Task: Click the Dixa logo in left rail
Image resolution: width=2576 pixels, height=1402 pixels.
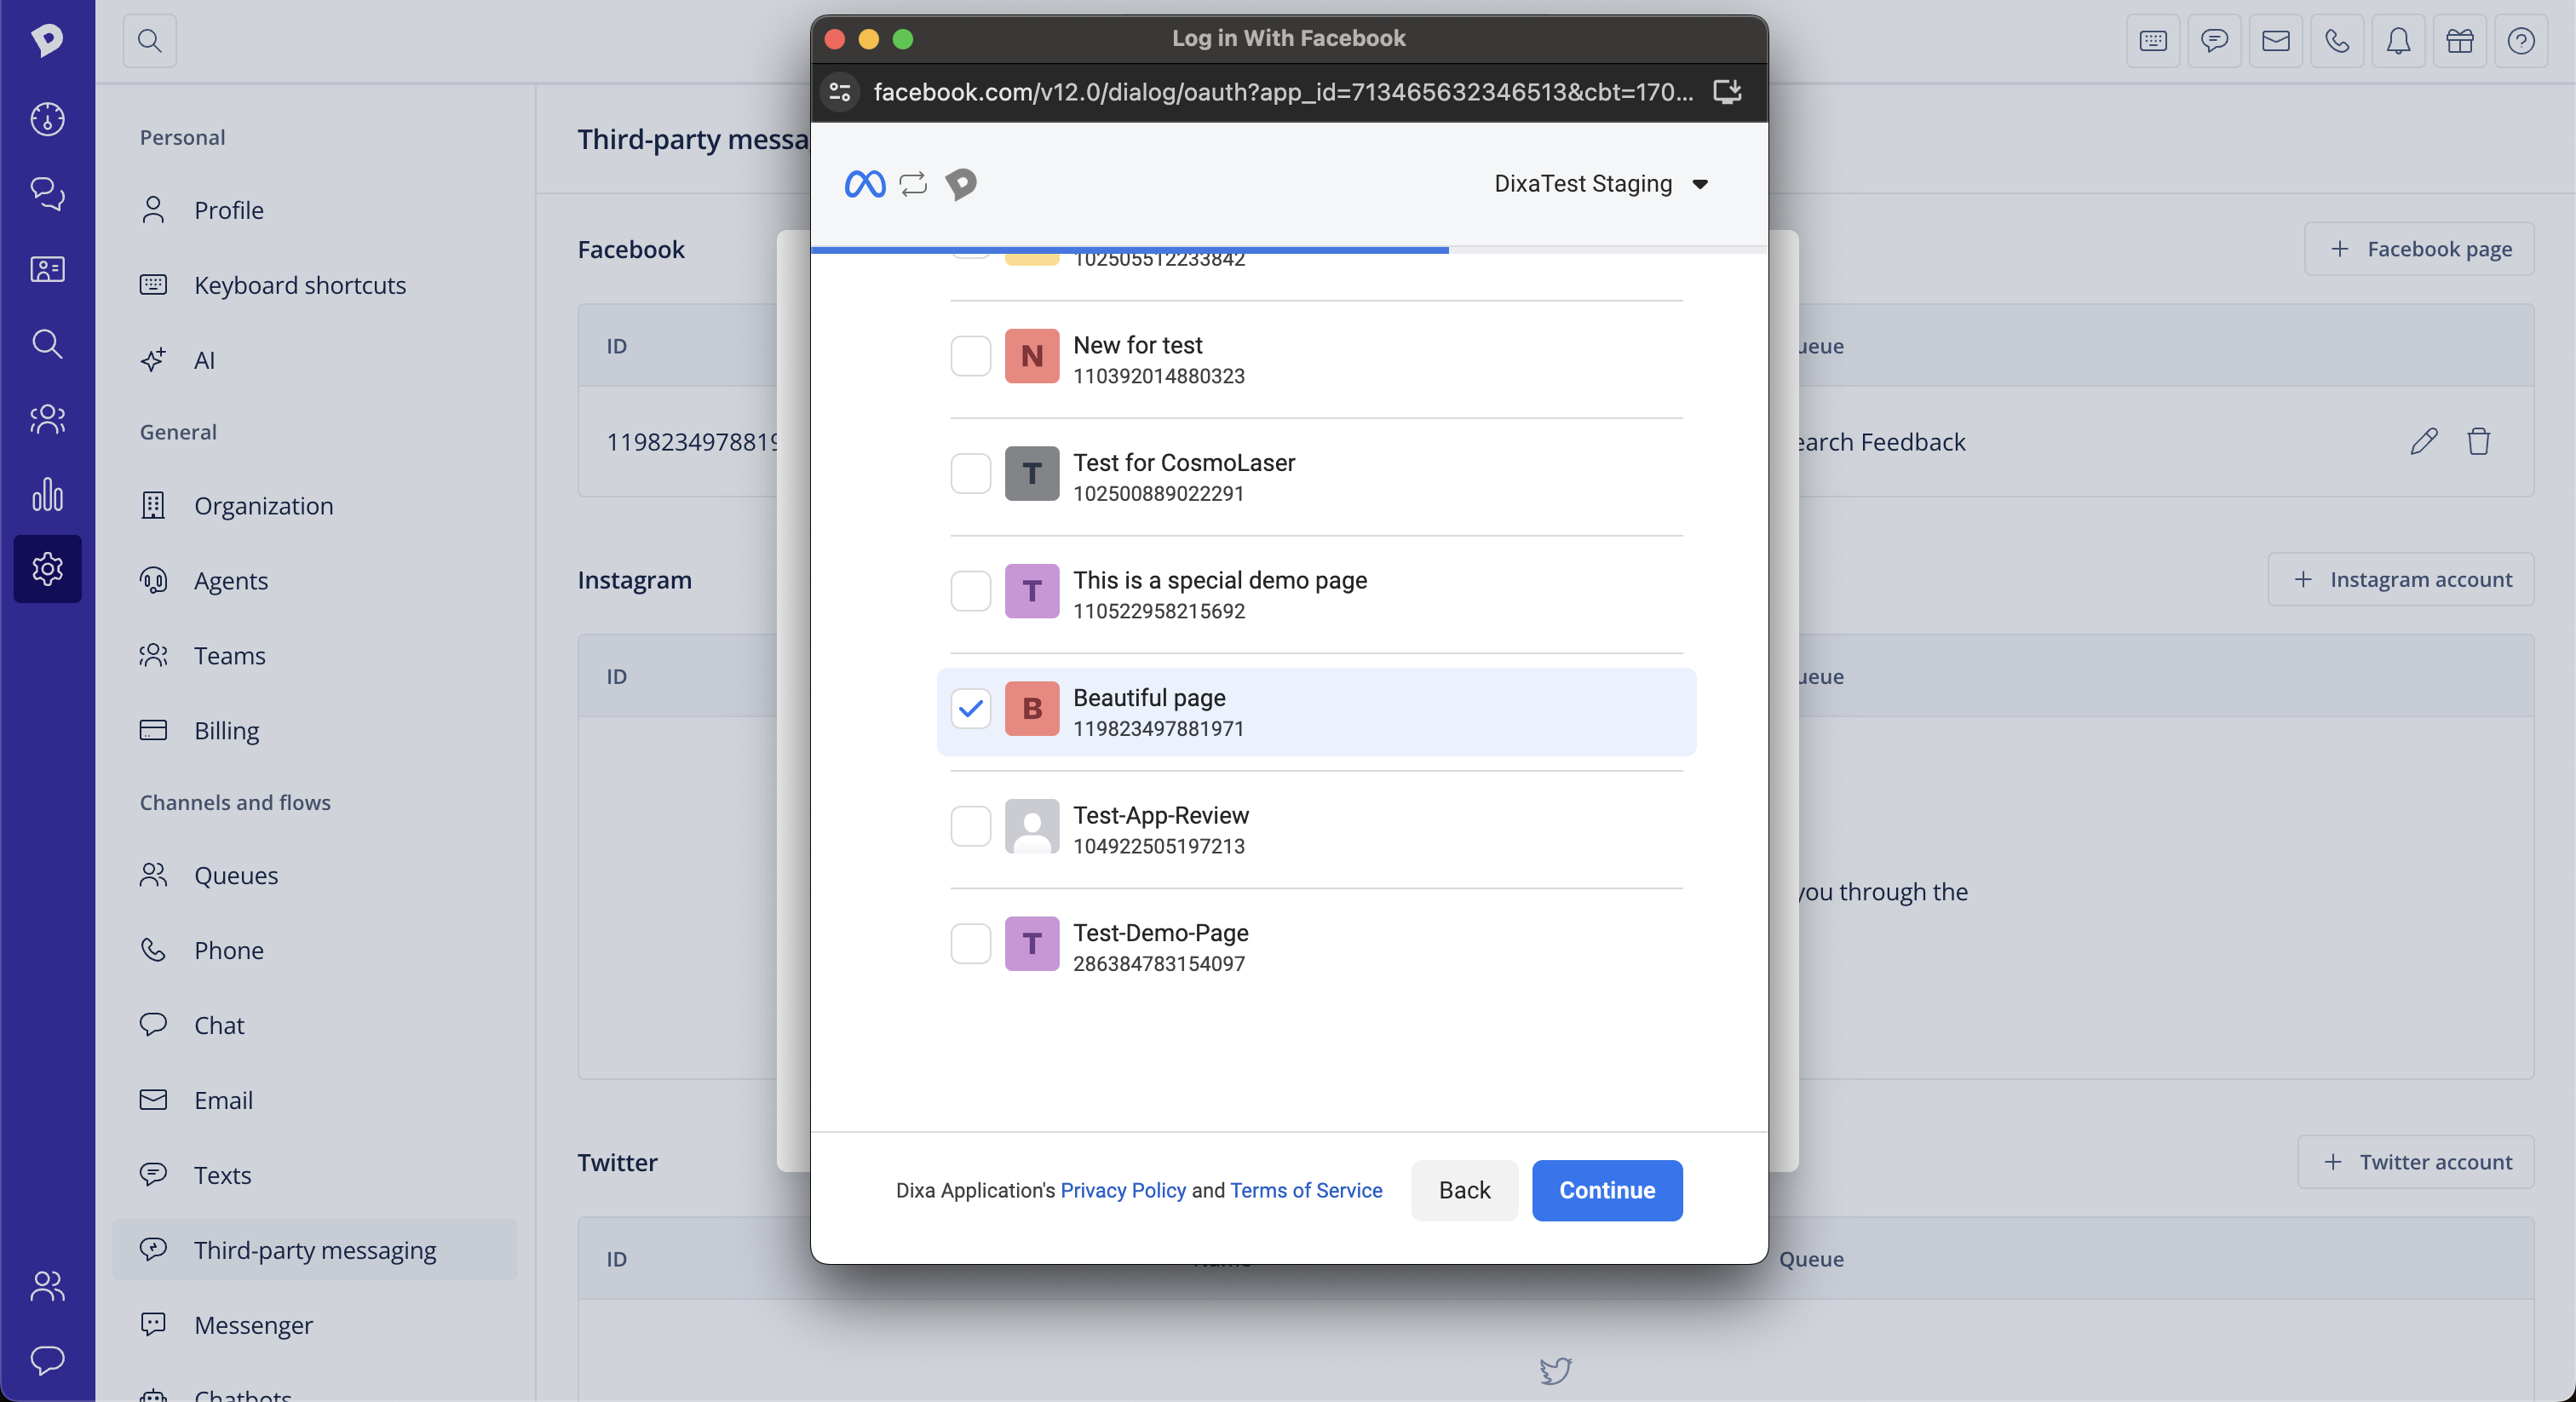Action: click(x=47, y=40)
